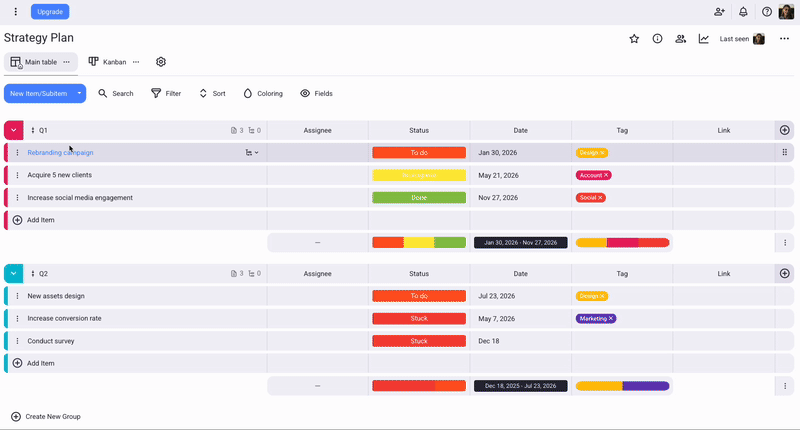Remove the Marketing tag from conversion rate

611,319
